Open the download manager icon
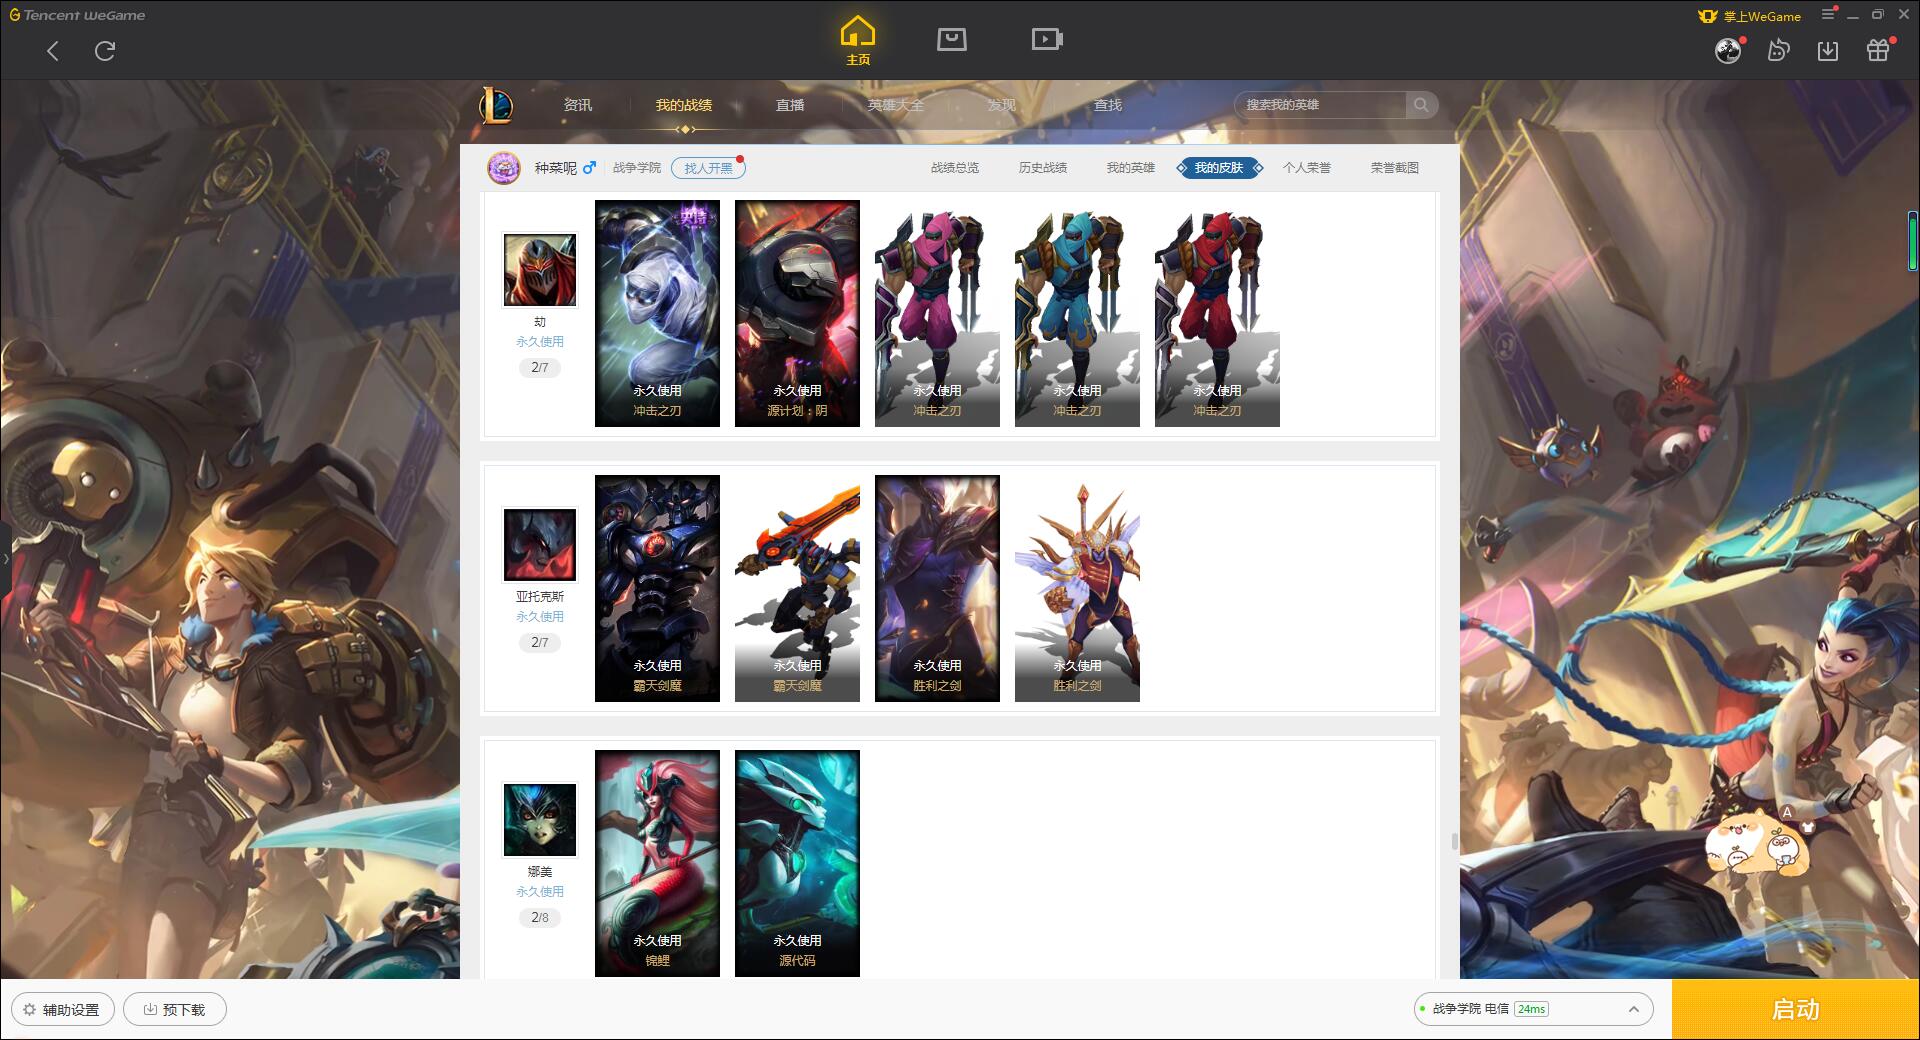 (x=1827, y=50)
